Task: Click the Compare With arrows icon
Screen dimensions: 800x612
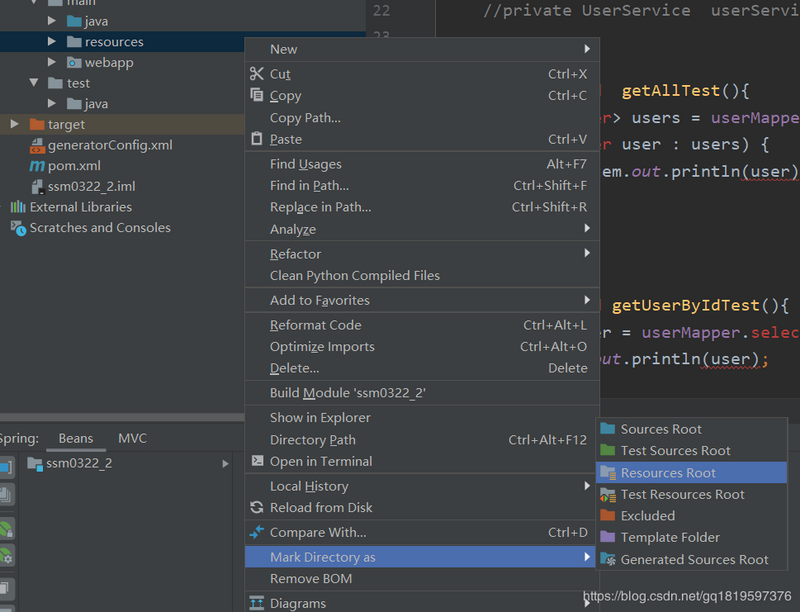Action: click(257, 532)
